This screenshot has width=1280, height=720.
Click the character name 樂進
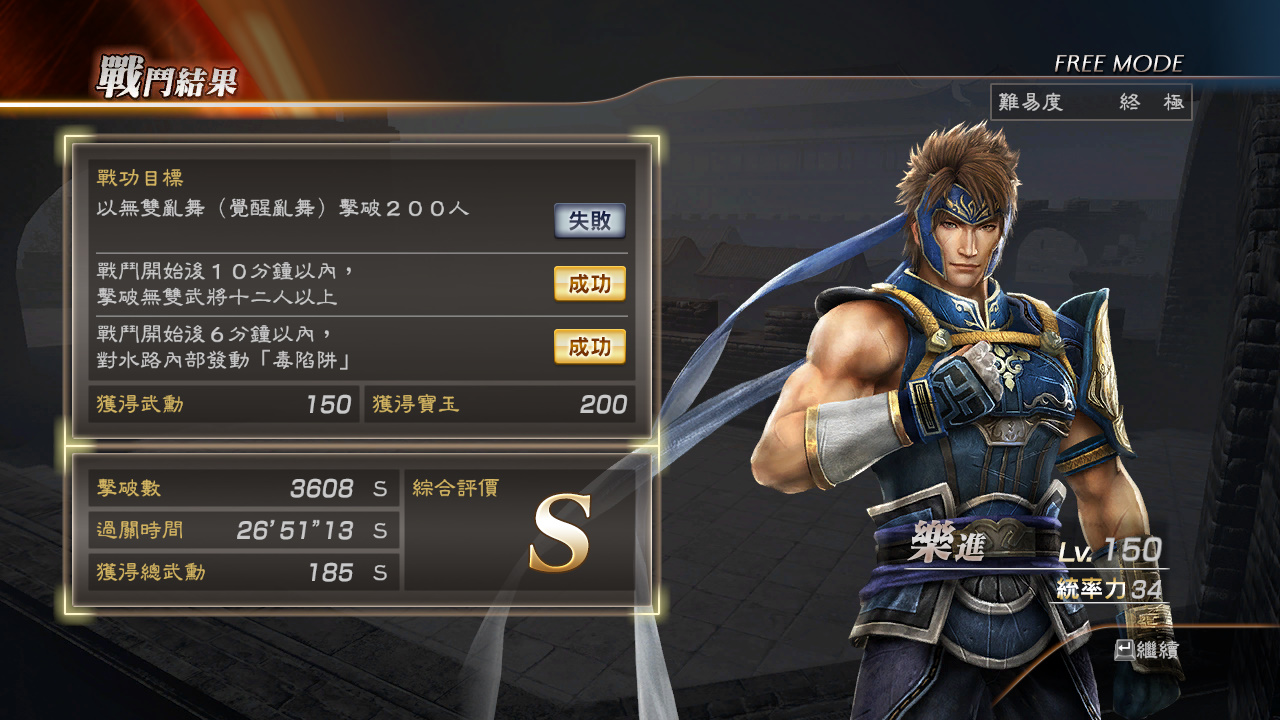tap(947, 542)
